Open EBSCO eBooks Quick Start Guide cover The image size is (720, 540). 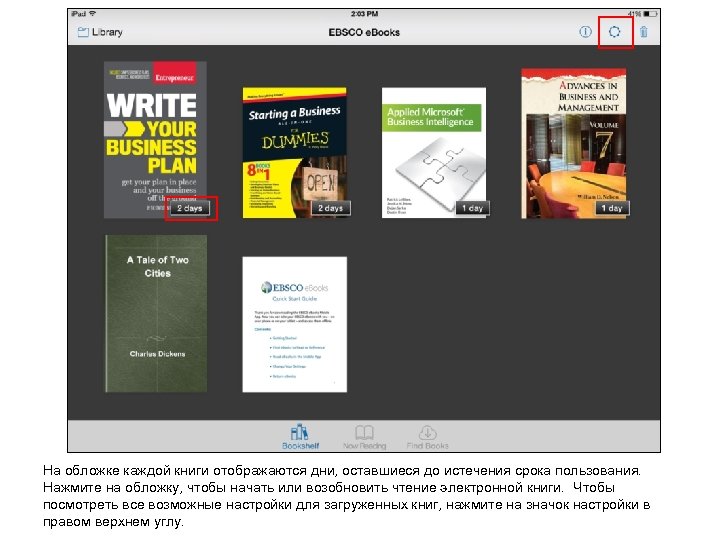(x=295, y=325)
